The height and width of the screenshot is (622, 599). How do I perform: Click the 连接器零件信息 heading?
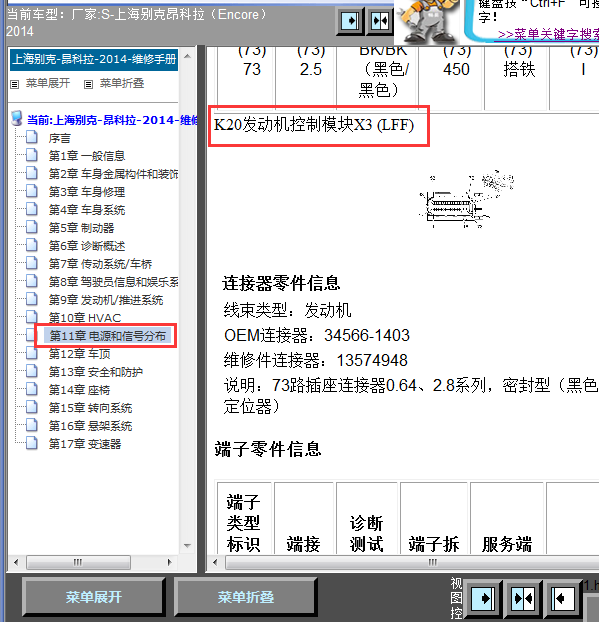point(281,283)
